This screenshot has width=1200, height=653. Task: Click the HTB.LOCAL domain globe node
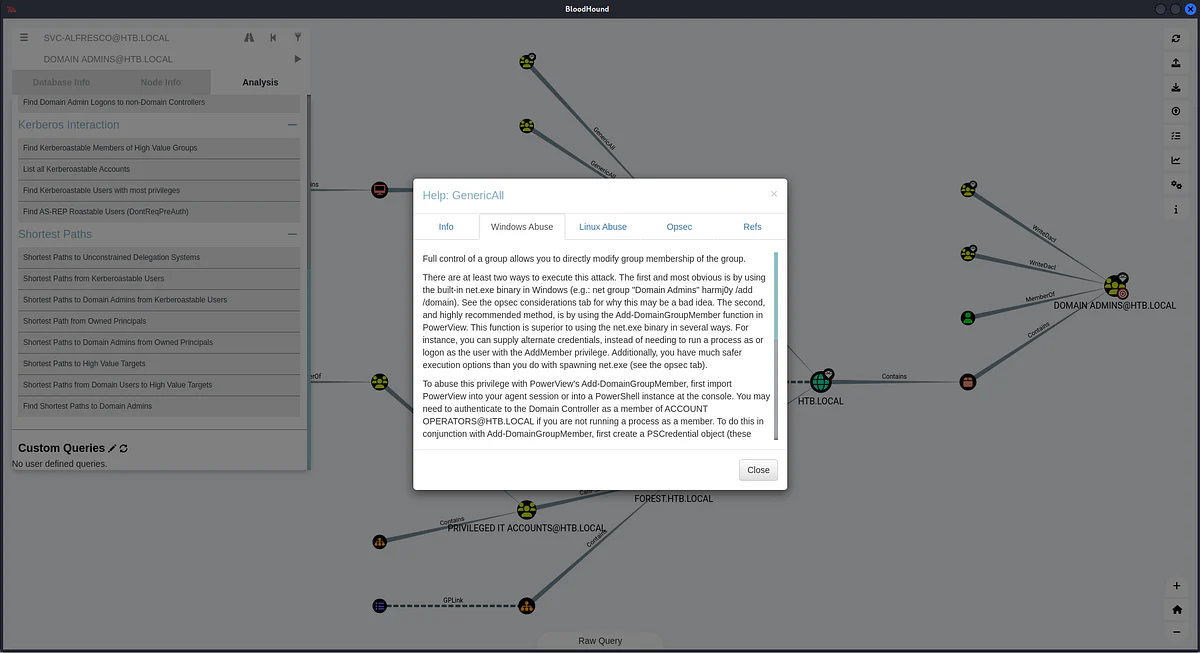pos(820,381)
